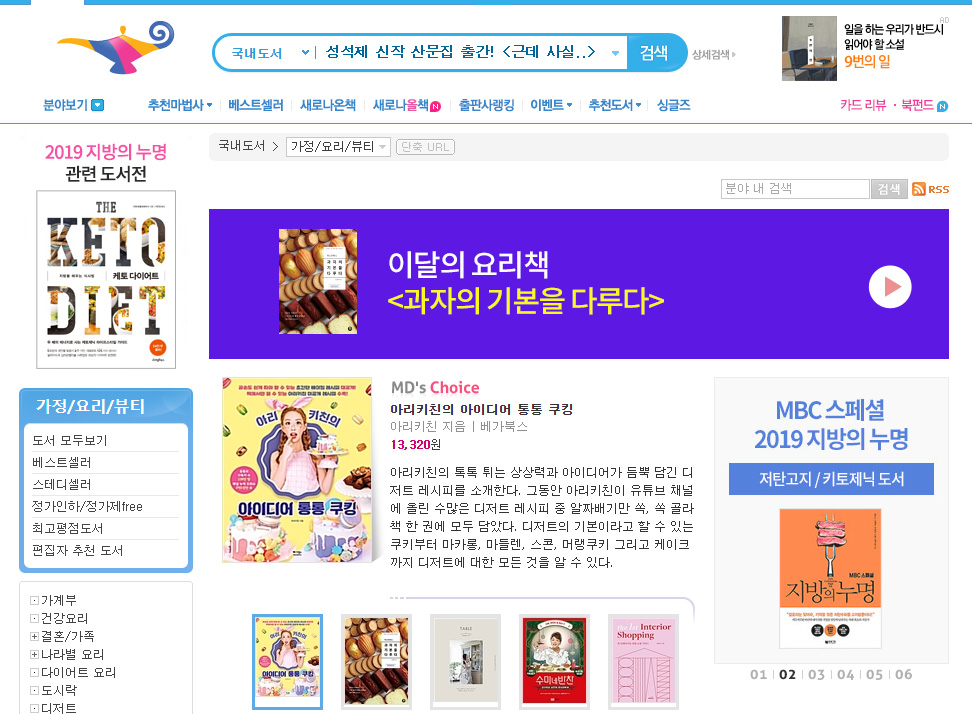Go to the 새로나올책 menu
972x714 pixels.
pos(400,105)
